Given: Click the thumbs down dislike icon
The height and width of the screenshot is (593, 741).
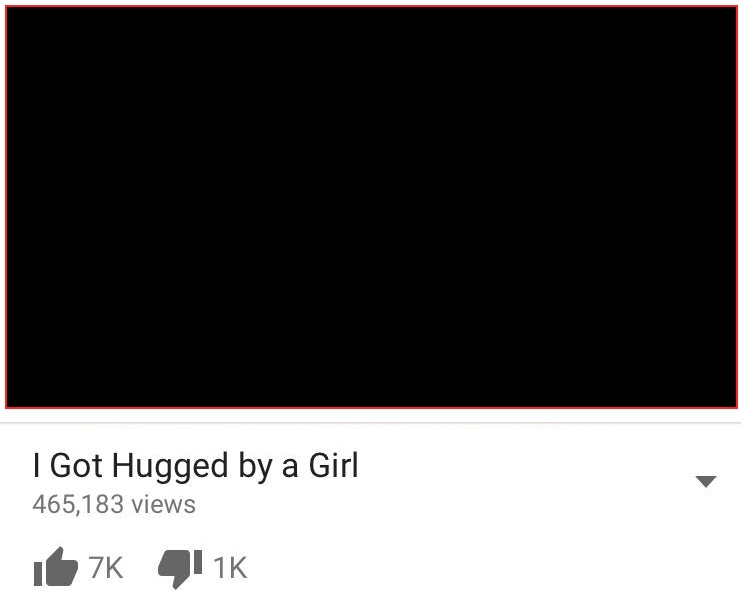Looking at the screenshot, I should point(180,569).
